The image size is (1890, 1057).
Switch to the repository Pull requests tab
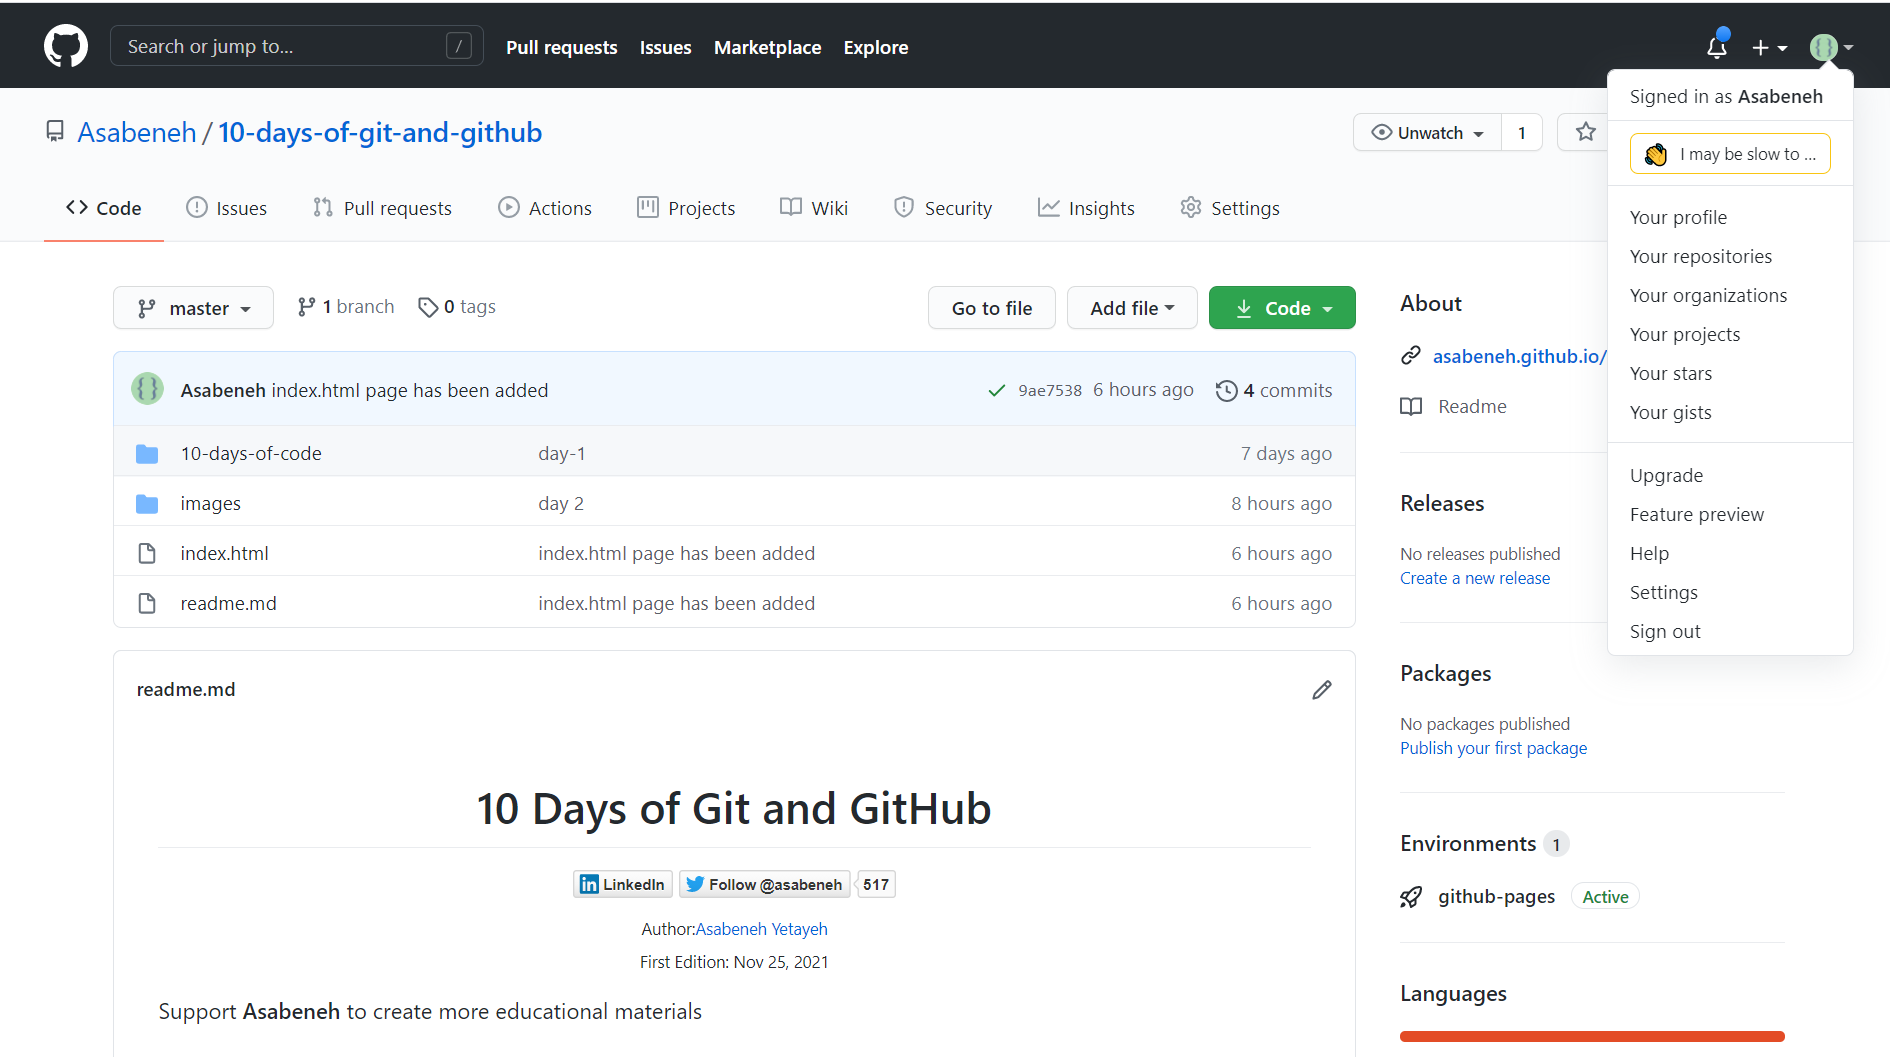pos(382,208)
